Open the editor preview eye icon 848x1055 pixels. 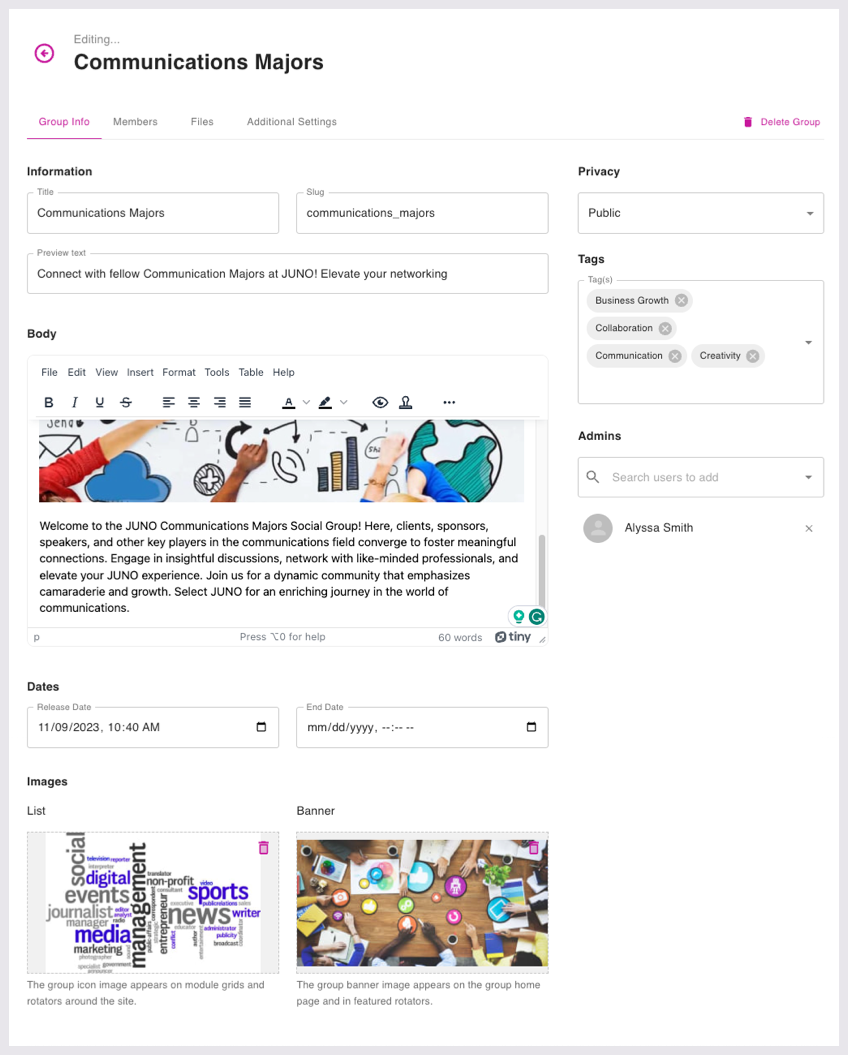[x=380, y=402]
